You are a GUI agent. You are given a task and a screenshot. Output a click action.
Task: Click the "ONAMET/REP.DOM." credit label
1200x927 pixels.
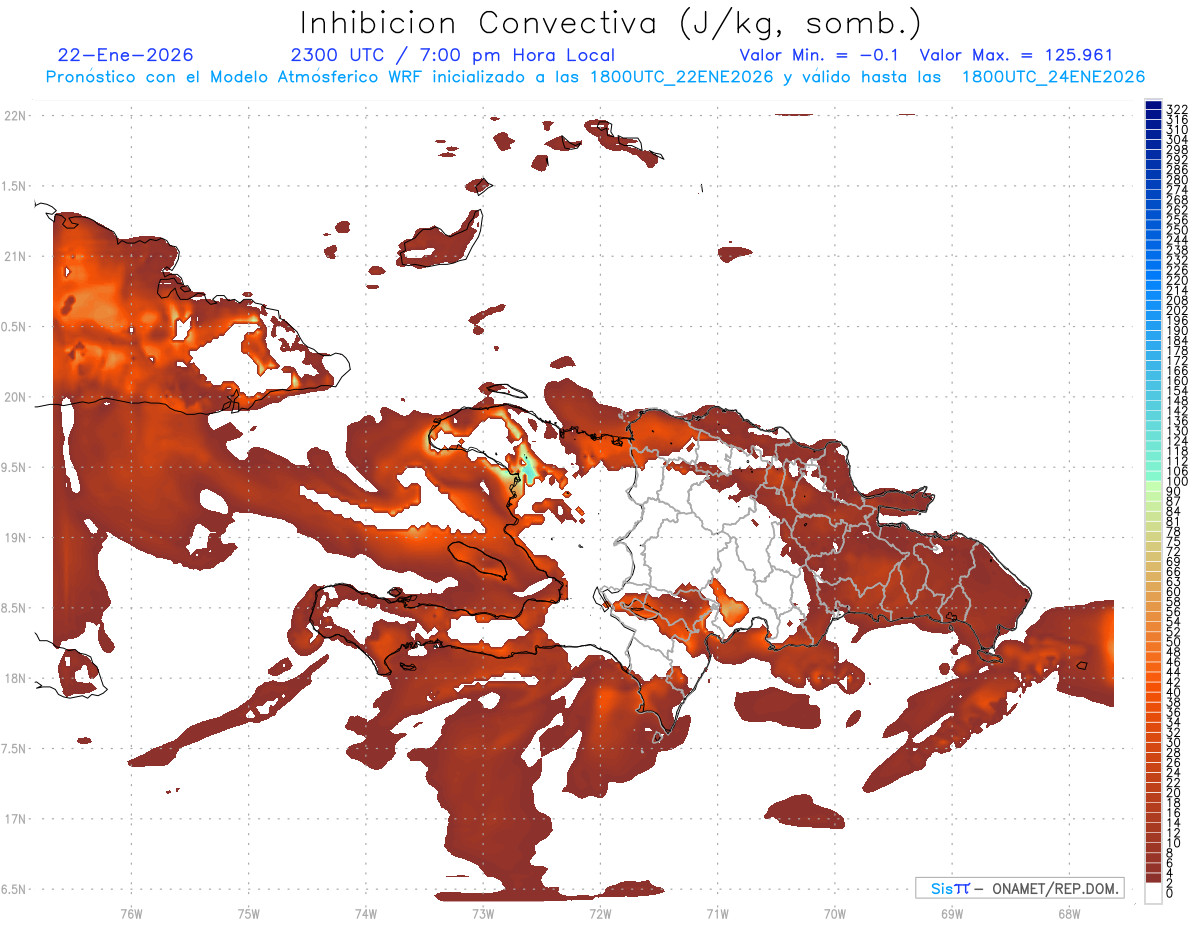click(x=1054, y=888)
